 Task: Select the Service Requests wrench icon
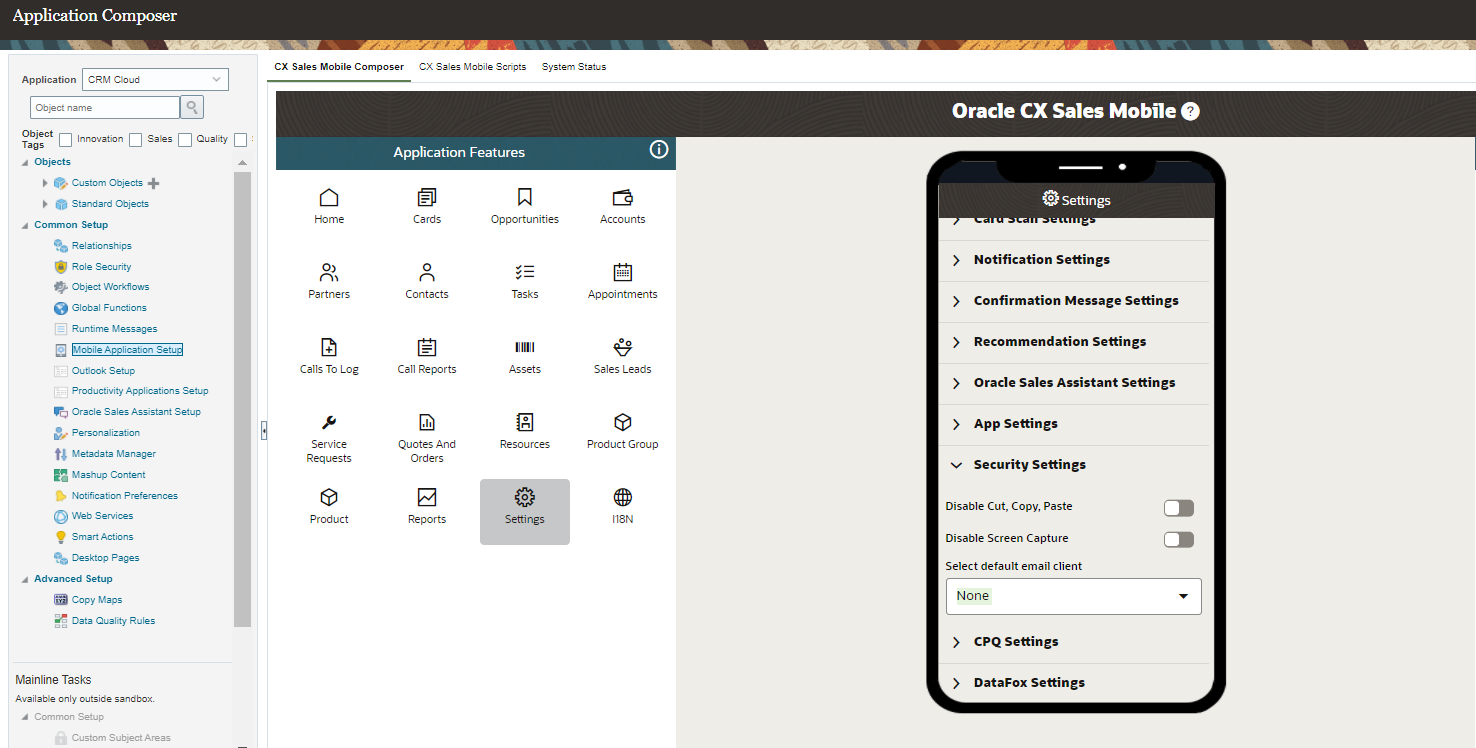(x=329, y=423)
